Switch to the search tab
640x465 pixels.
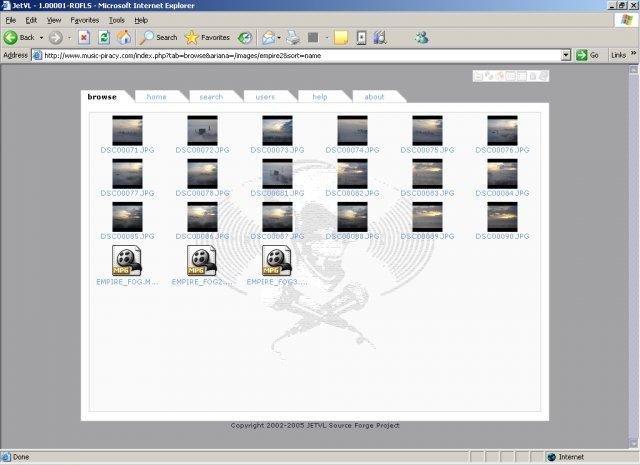[x=211, y=97]
